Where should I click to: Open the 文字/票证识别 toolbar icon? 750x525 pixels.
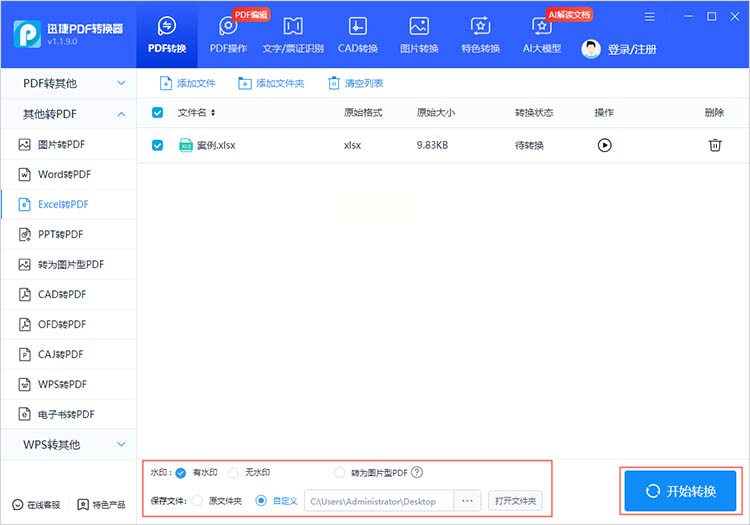point(293,27)
